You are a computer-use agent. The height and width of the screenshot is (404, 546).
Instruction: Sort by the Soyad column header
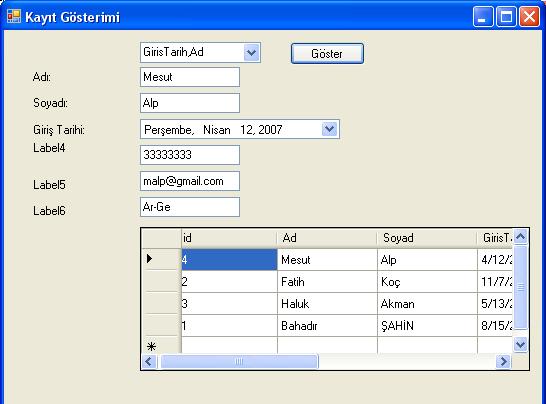(427, 238)
